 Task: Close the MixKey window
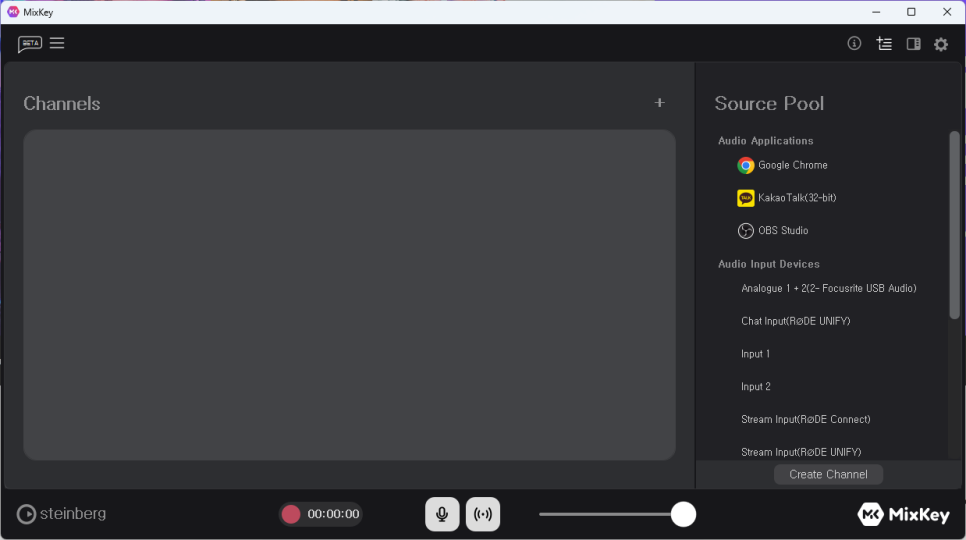(x=947, y=12)
